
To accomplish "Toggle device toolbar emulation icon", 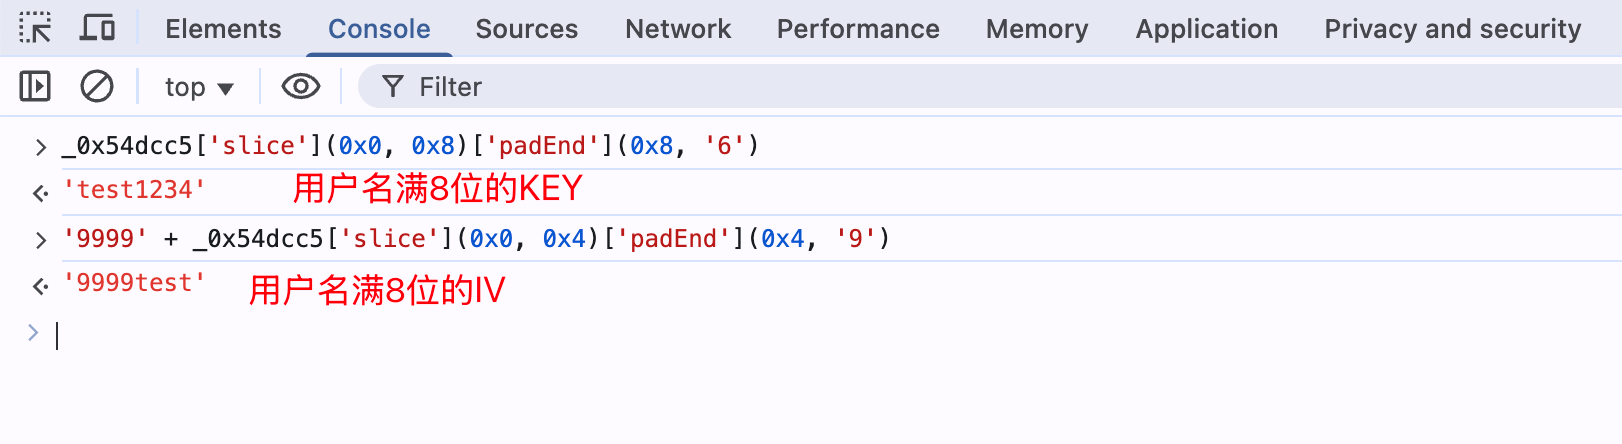I will pyautogui.click(x=97, y=28).
